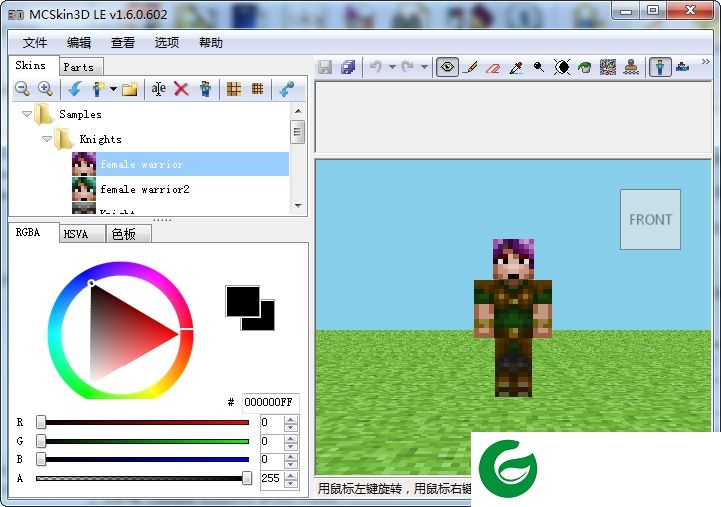Increase the R value with spinner up
This screenshot has height=507, width=721.
pos(290,419)
